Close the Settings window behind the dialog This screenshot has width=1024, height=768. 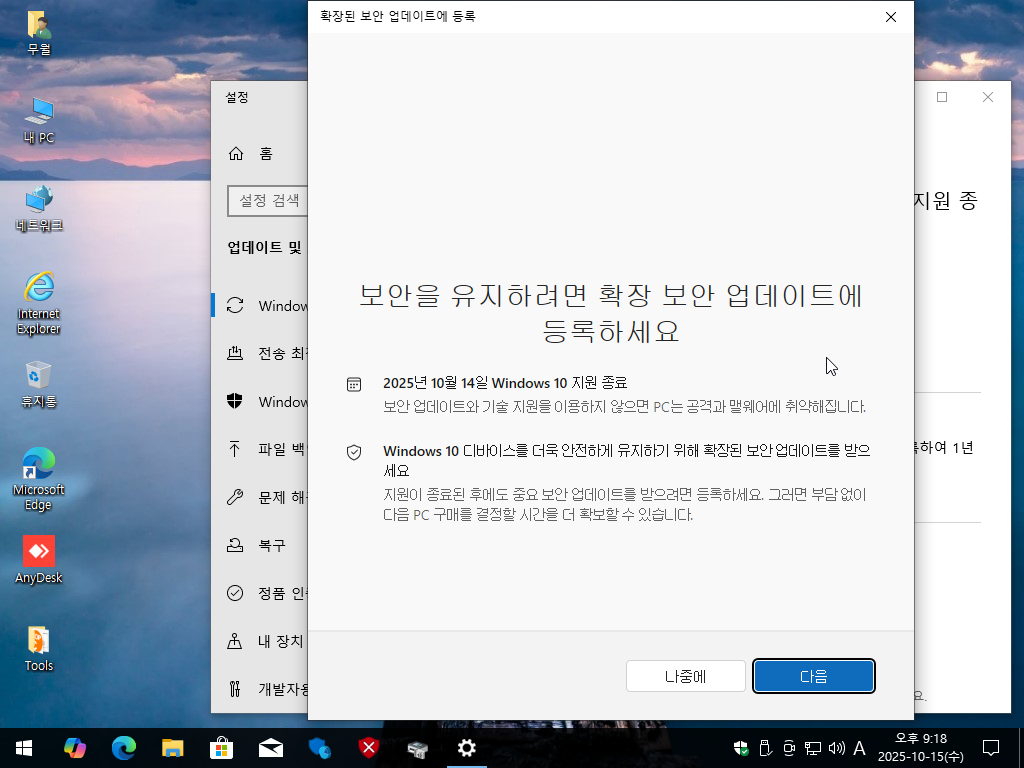click(987, 97)
